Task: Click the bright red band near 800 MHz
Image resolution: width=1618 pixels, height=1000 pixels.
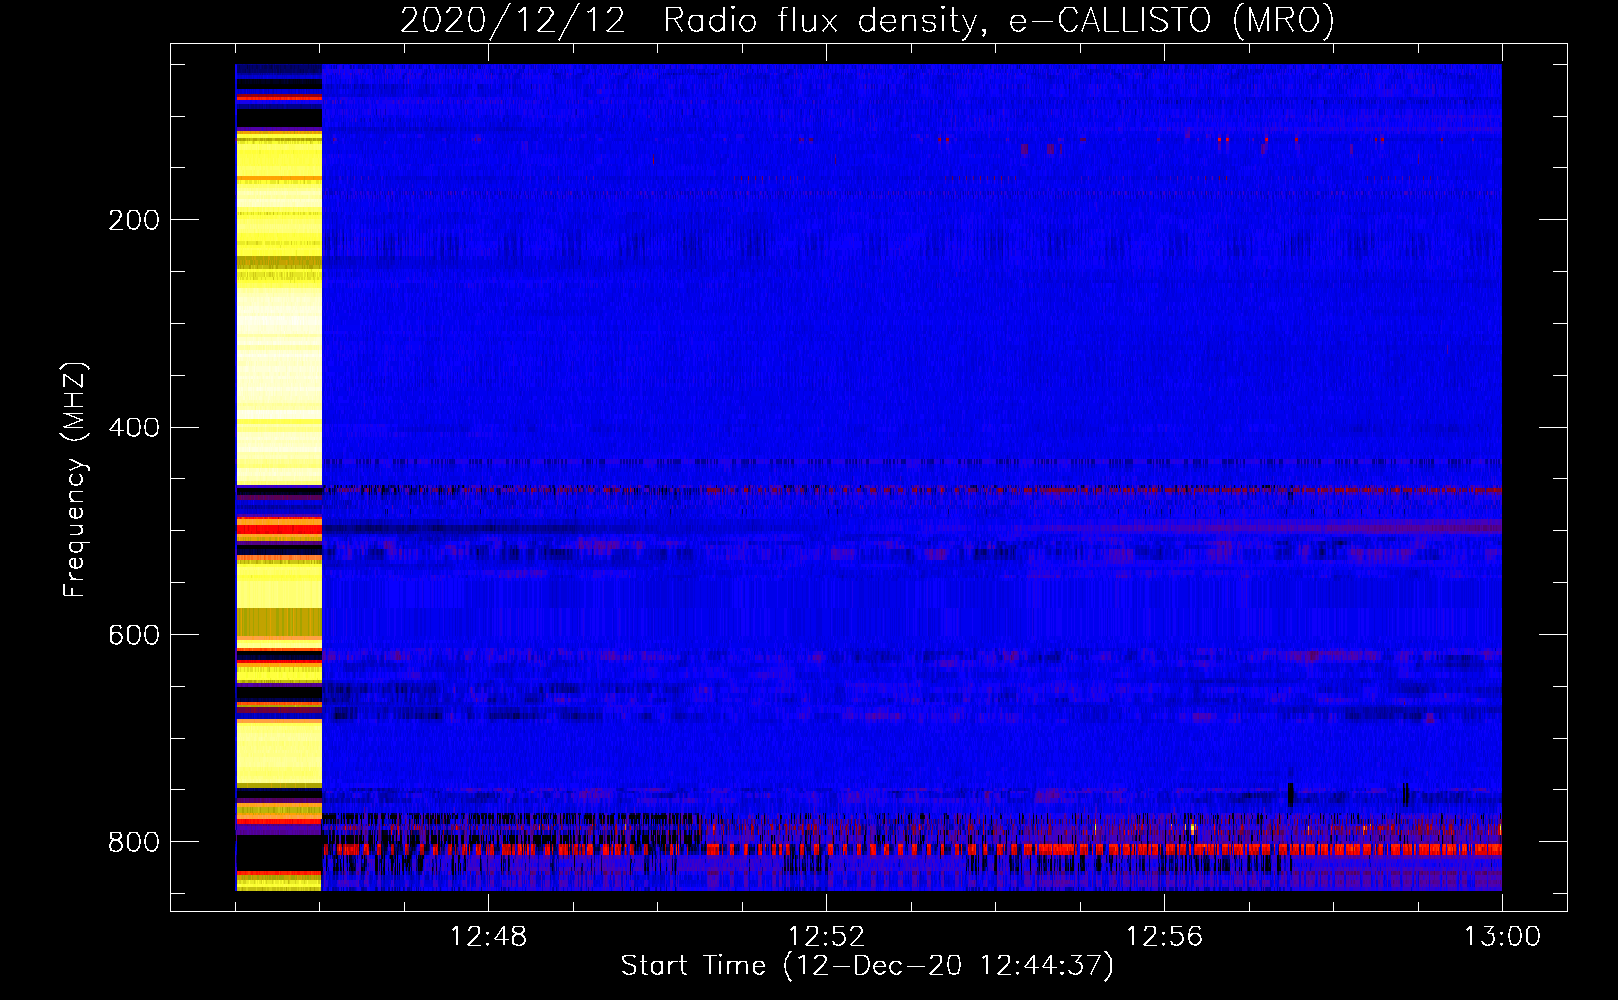Action: [912, 849]
